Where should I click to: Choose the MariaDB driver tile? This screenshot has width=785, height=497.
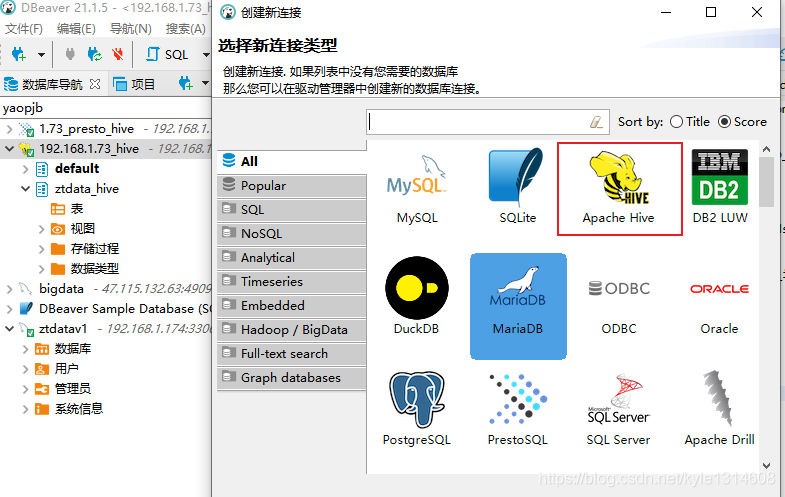pos(518,306)
